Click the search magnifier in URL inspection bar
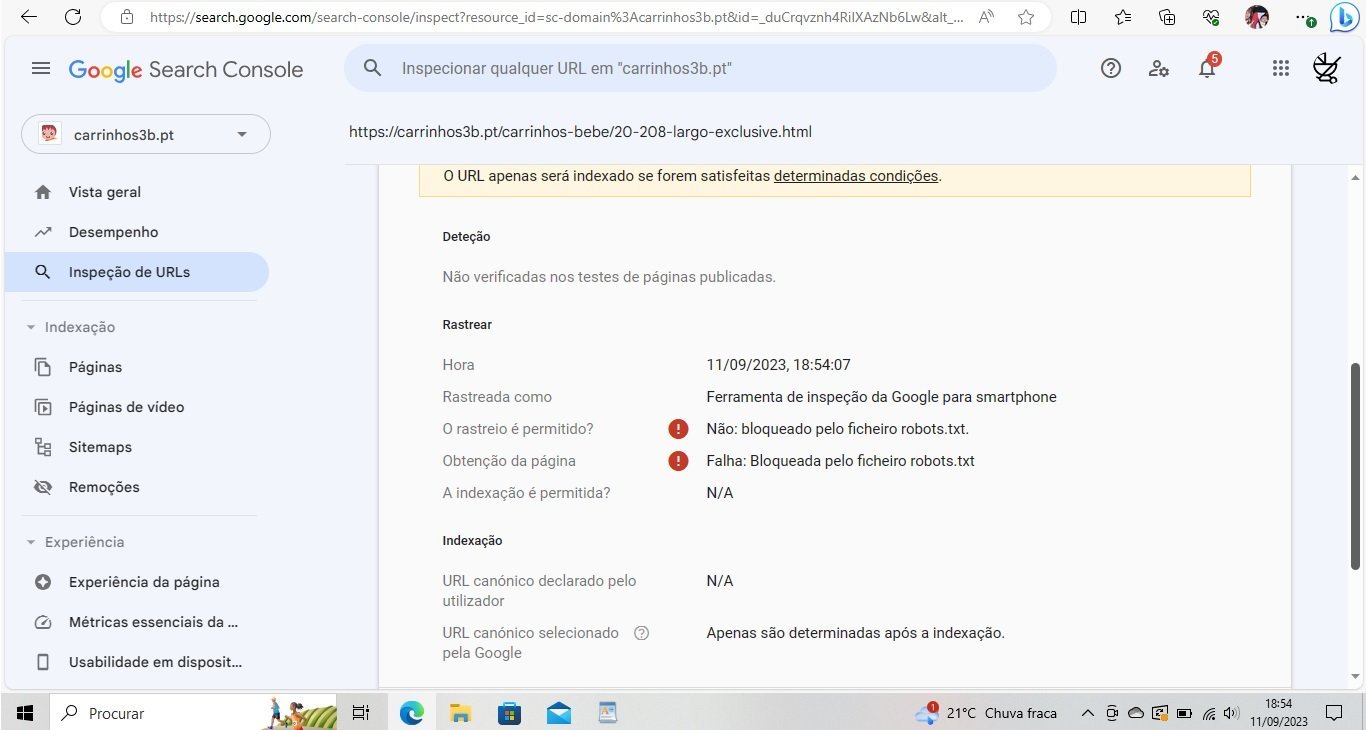This screenshot has width=1366, height=730. tap(372, 69)
